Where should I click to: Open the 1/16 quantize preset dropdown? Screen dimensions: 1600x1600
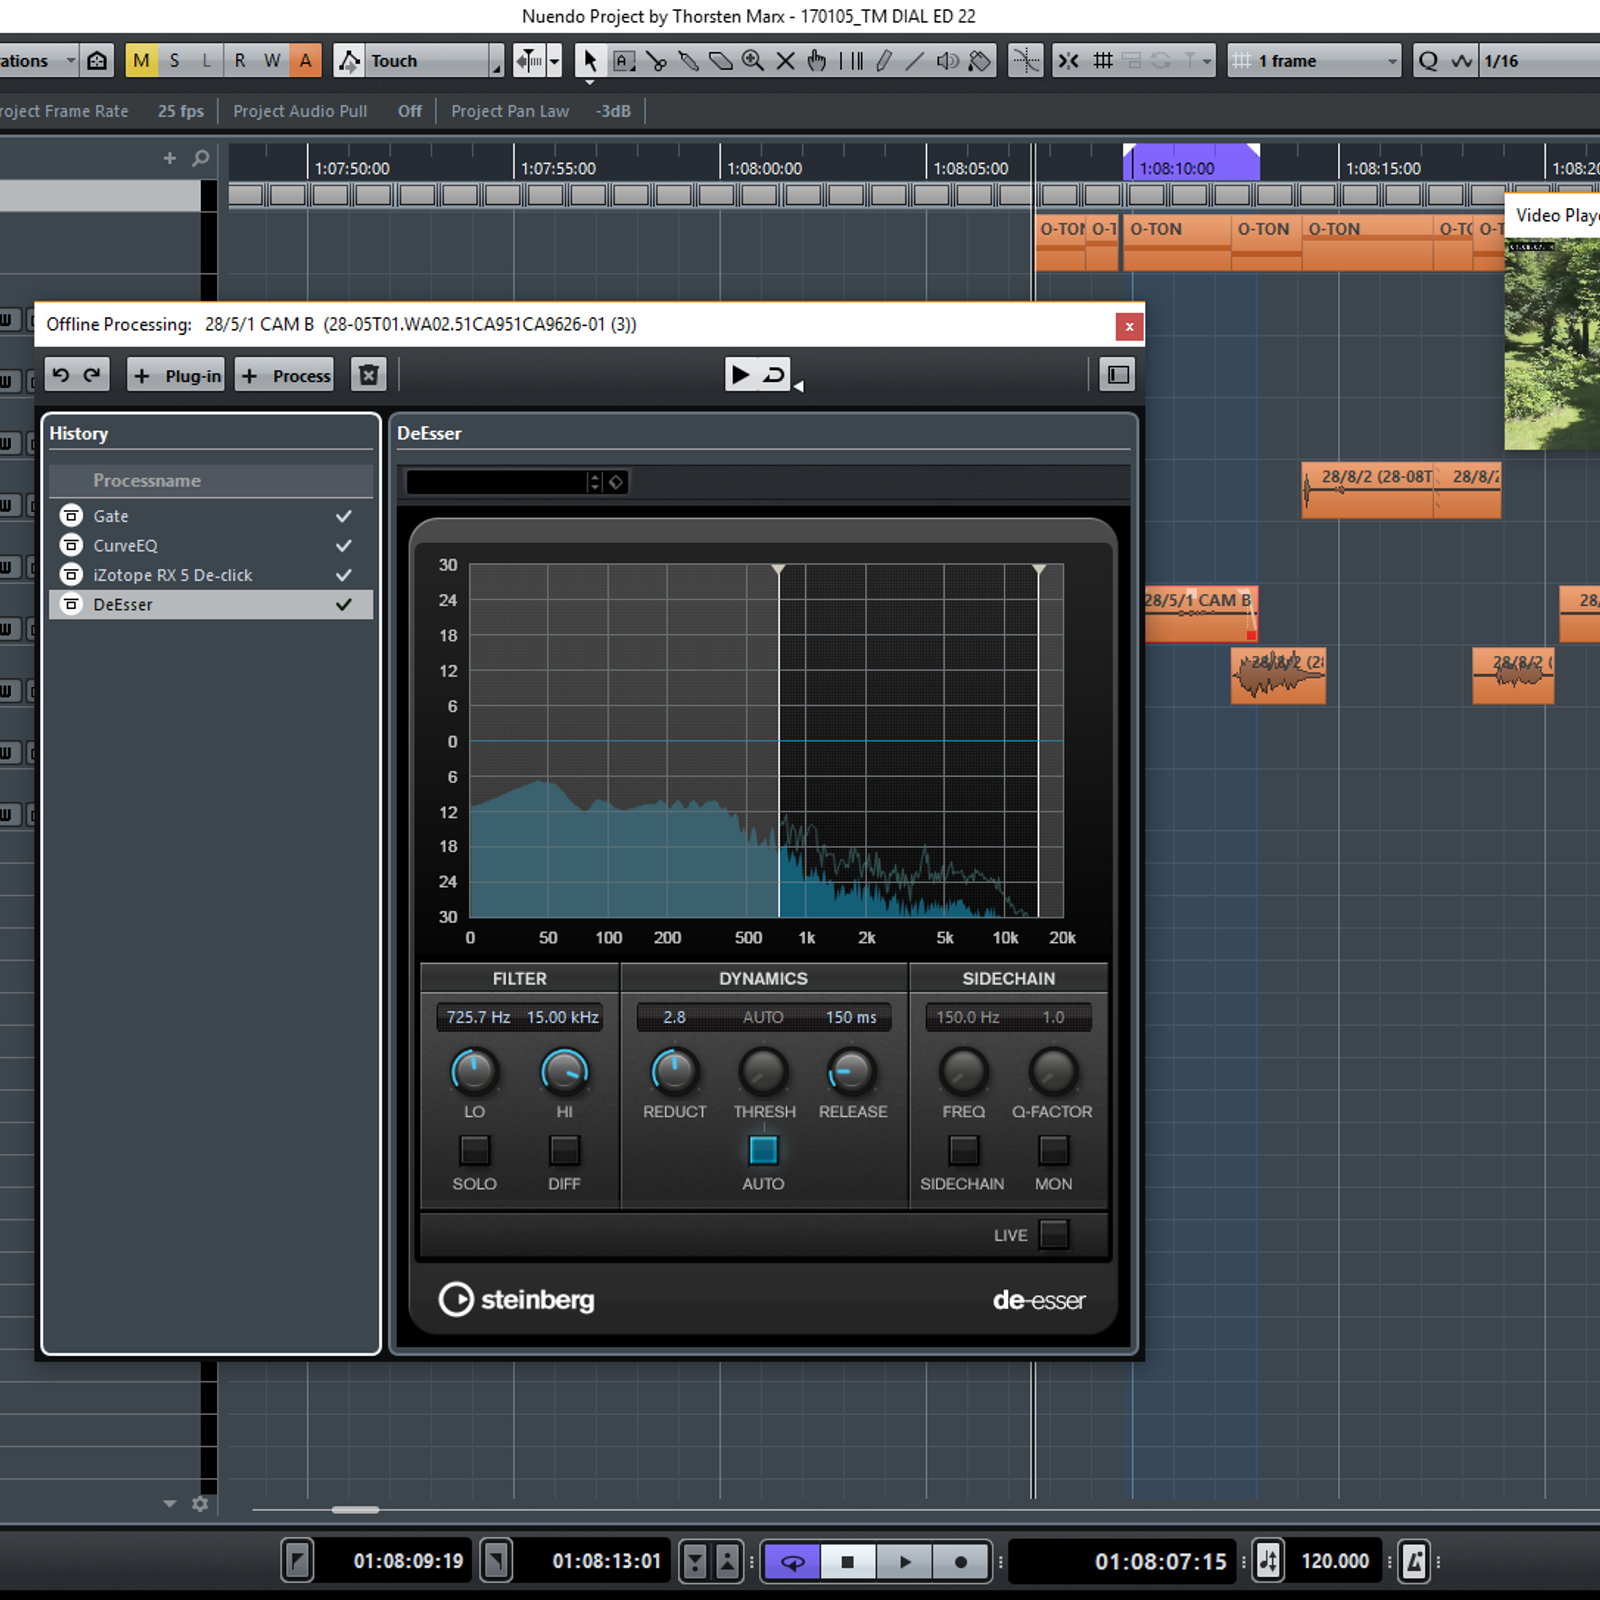coord(1540,61)
